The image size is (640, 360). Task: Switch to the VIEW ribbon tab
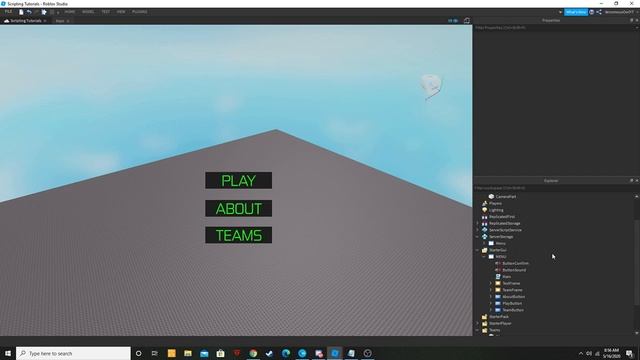(121, 12)
